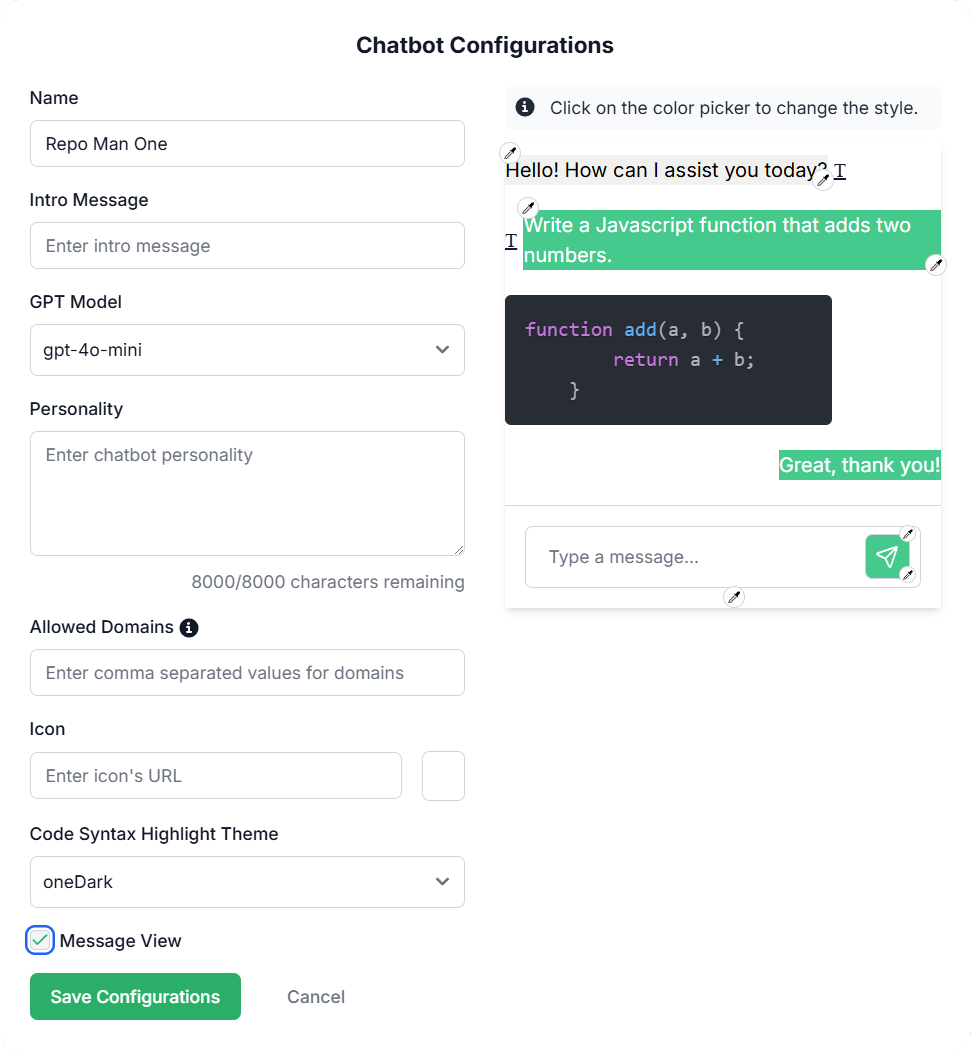Click the Cancel button
The height and width of the screenshot is (1051, 971).
(x=316, y=996)
